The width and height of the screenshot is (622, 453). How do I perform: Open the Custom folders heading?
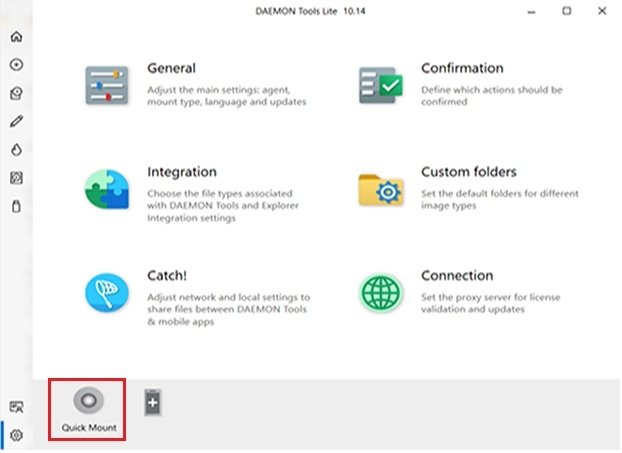point(469,172)
